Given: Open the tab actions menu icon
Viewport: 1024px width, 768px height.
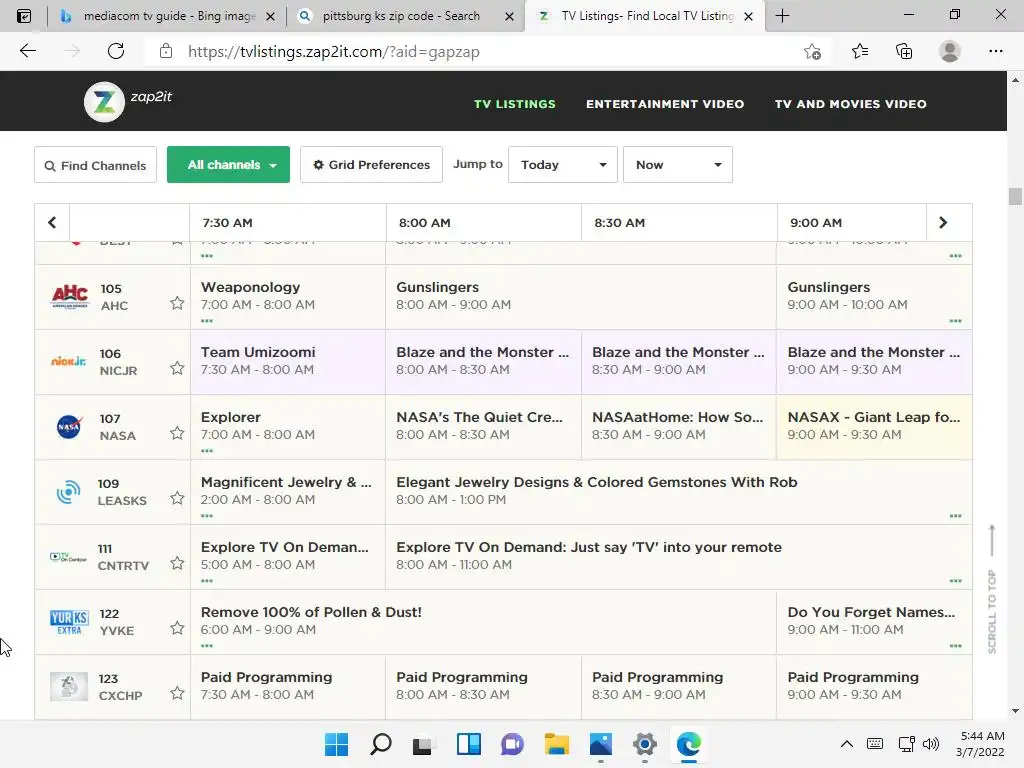Looking at the screenshot, I should 24,16.
